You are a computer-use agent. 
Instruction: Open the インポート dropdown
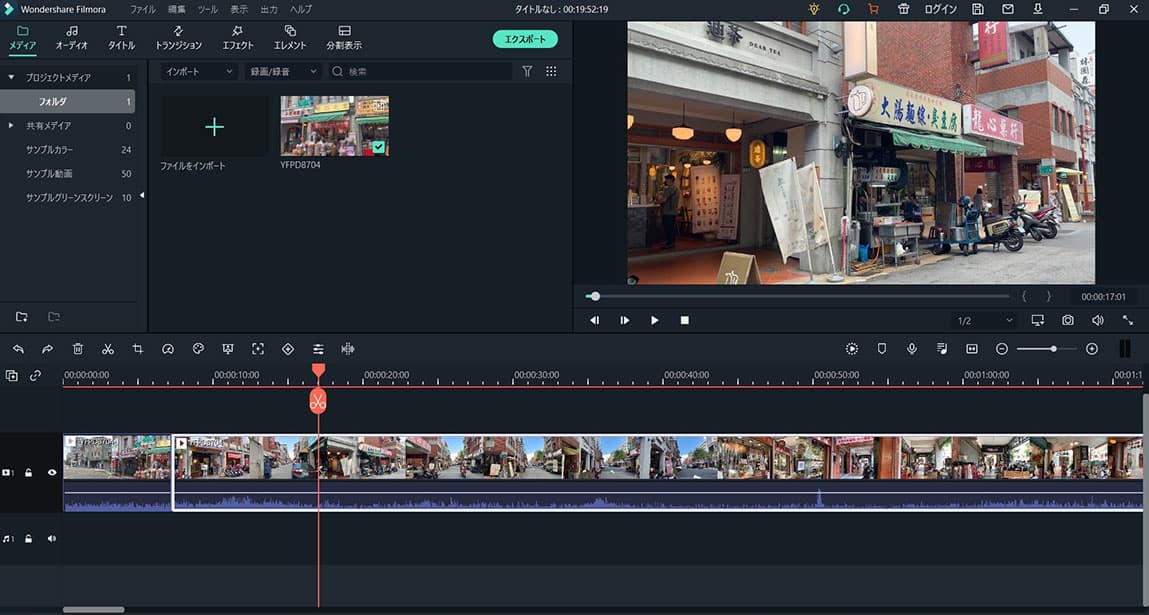(199, 72)
